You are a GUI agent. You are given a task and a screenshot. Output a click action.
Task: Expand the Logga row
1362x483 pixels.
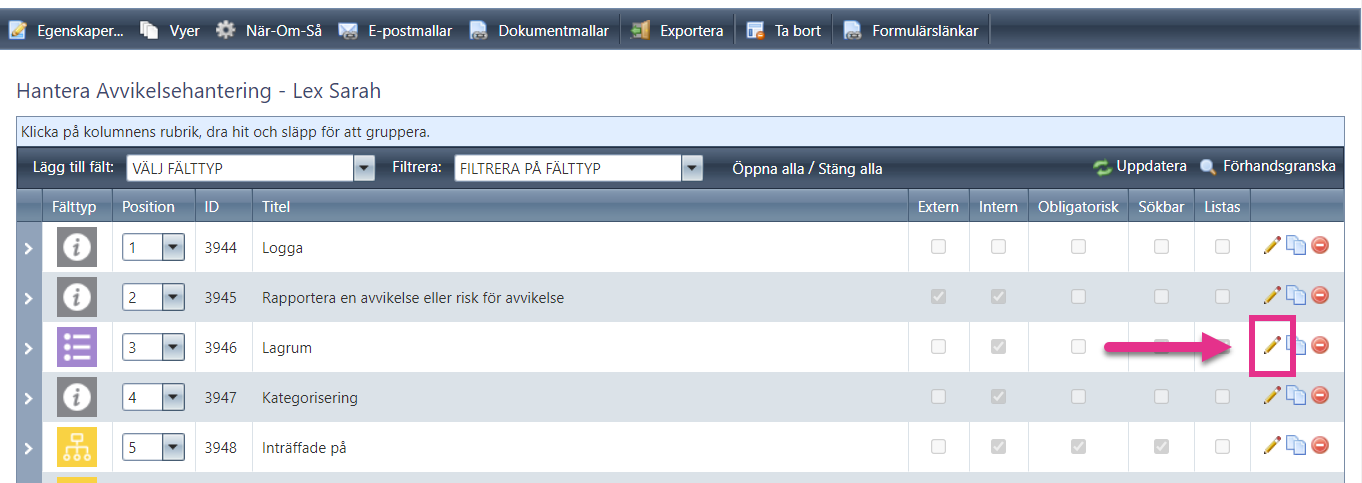pos(28,248)
